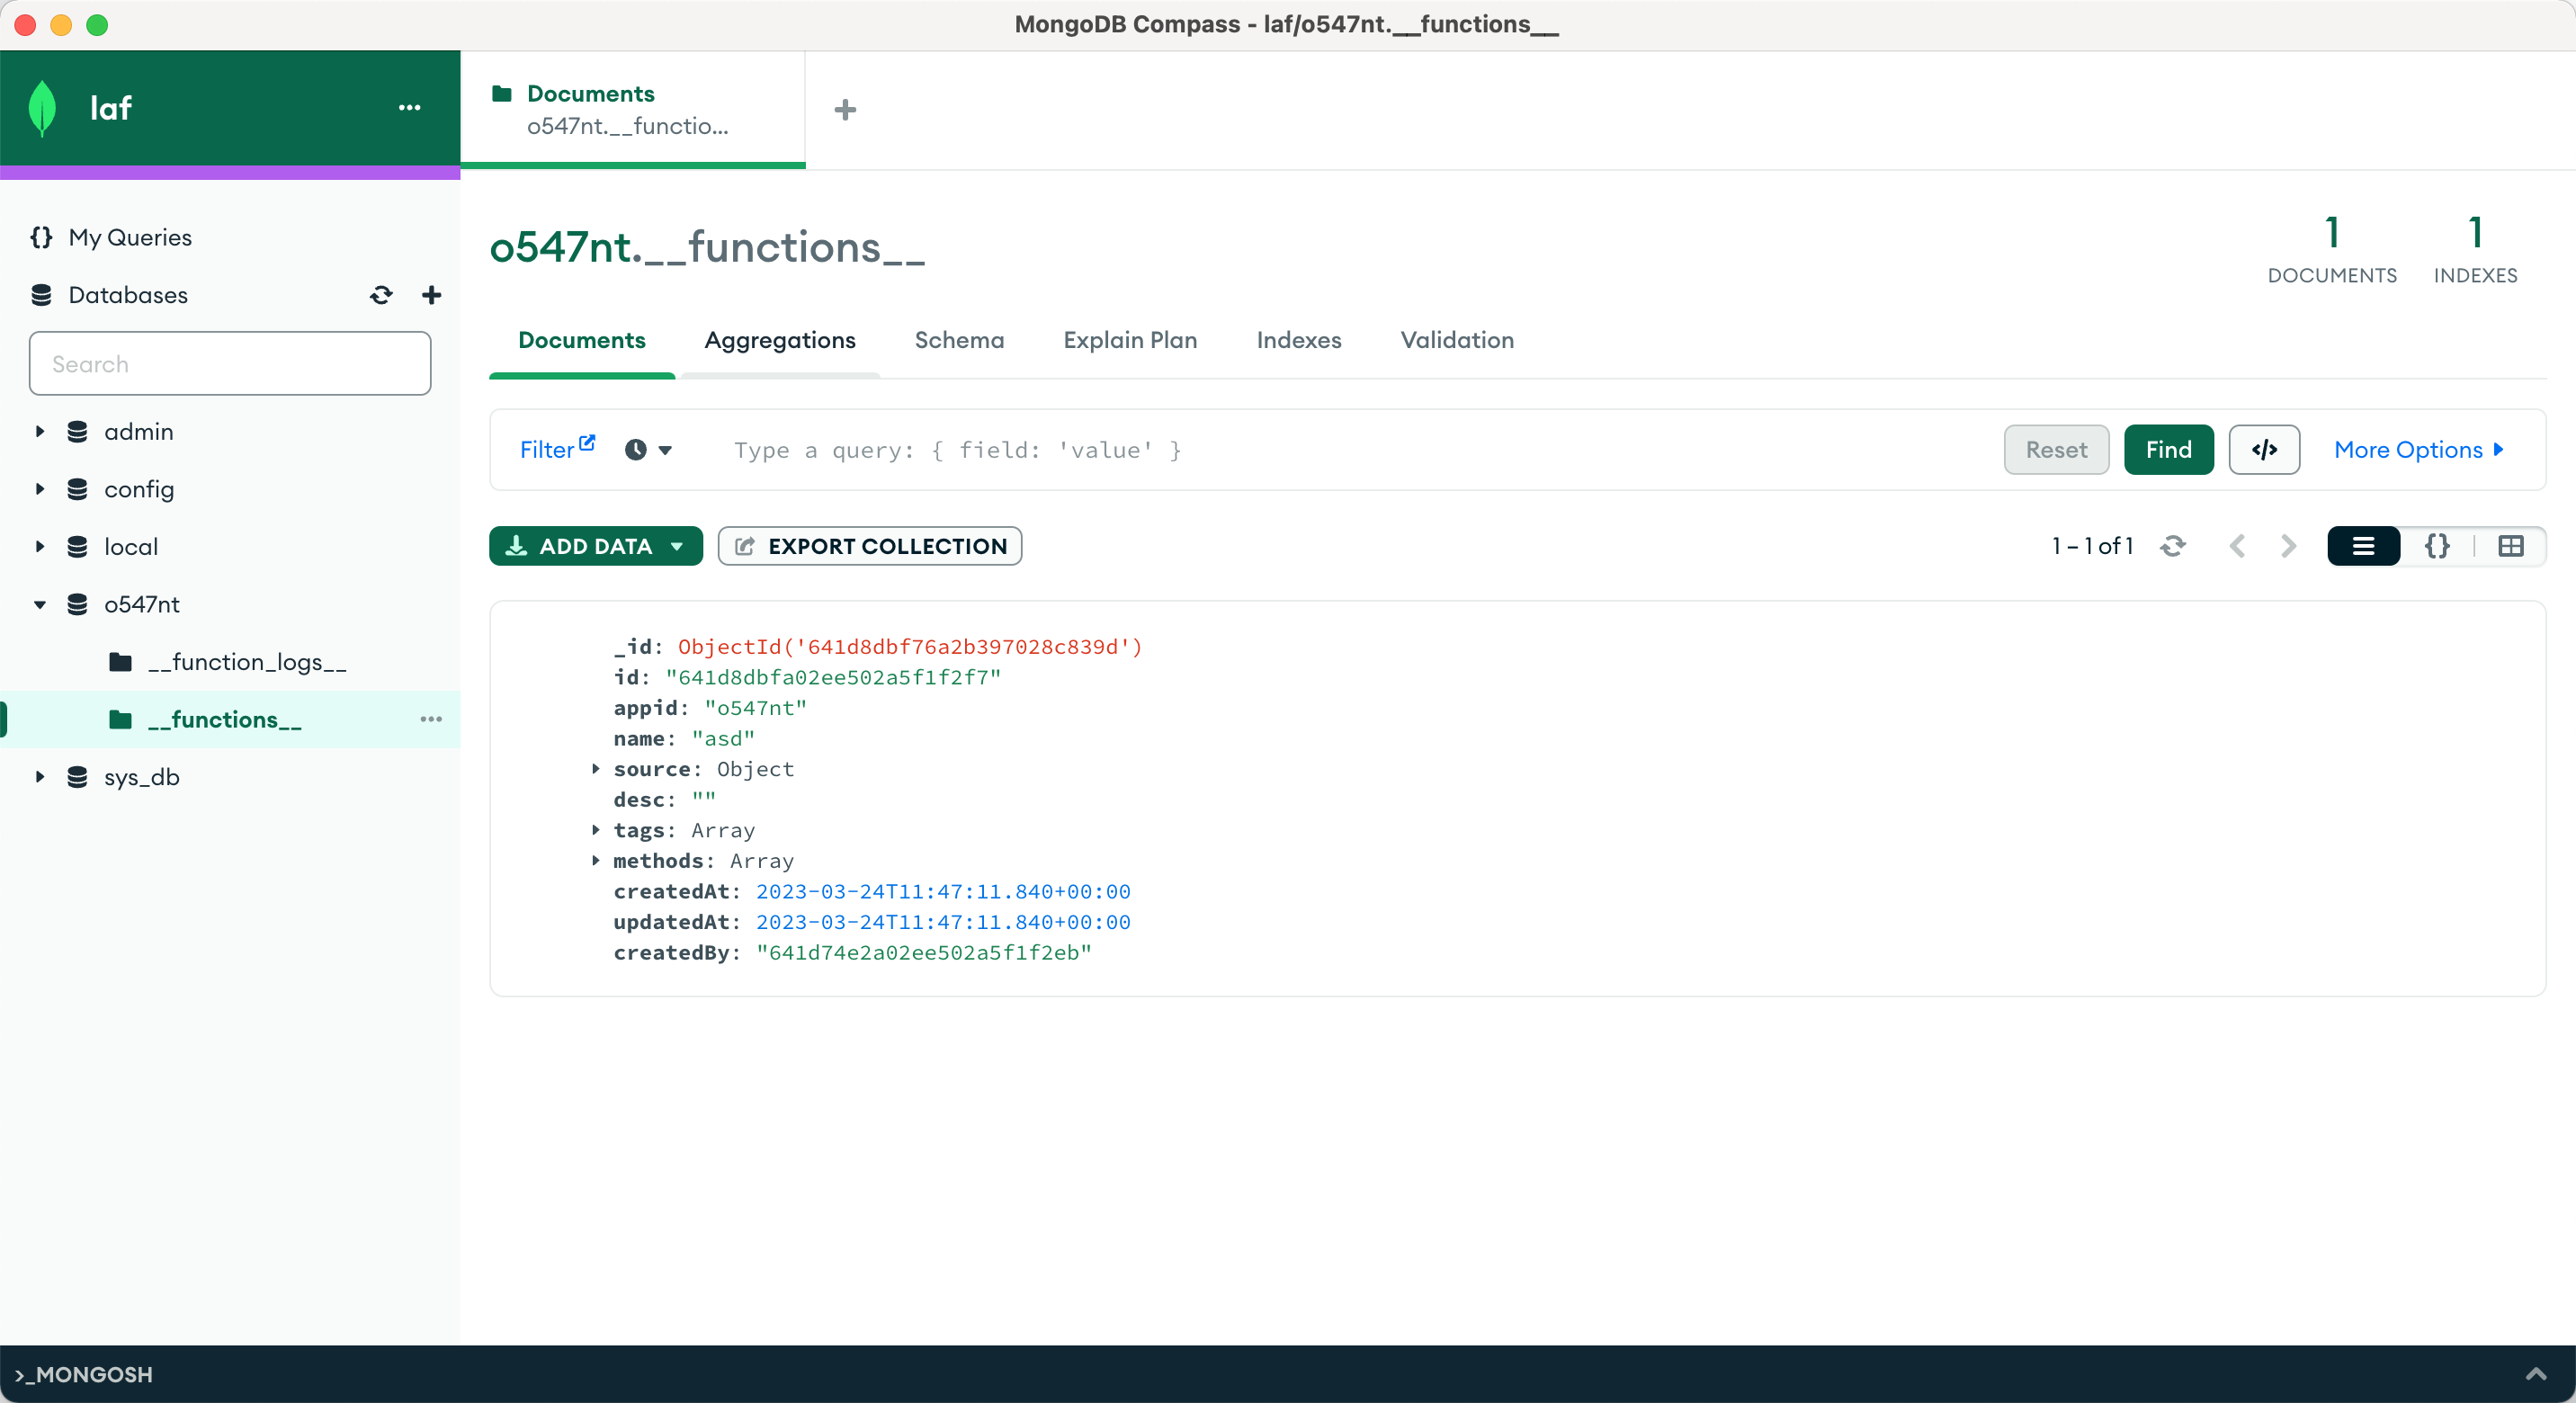
Task: Go to next page of documents
Action: pyautogui.click(x=2288, y=546)
